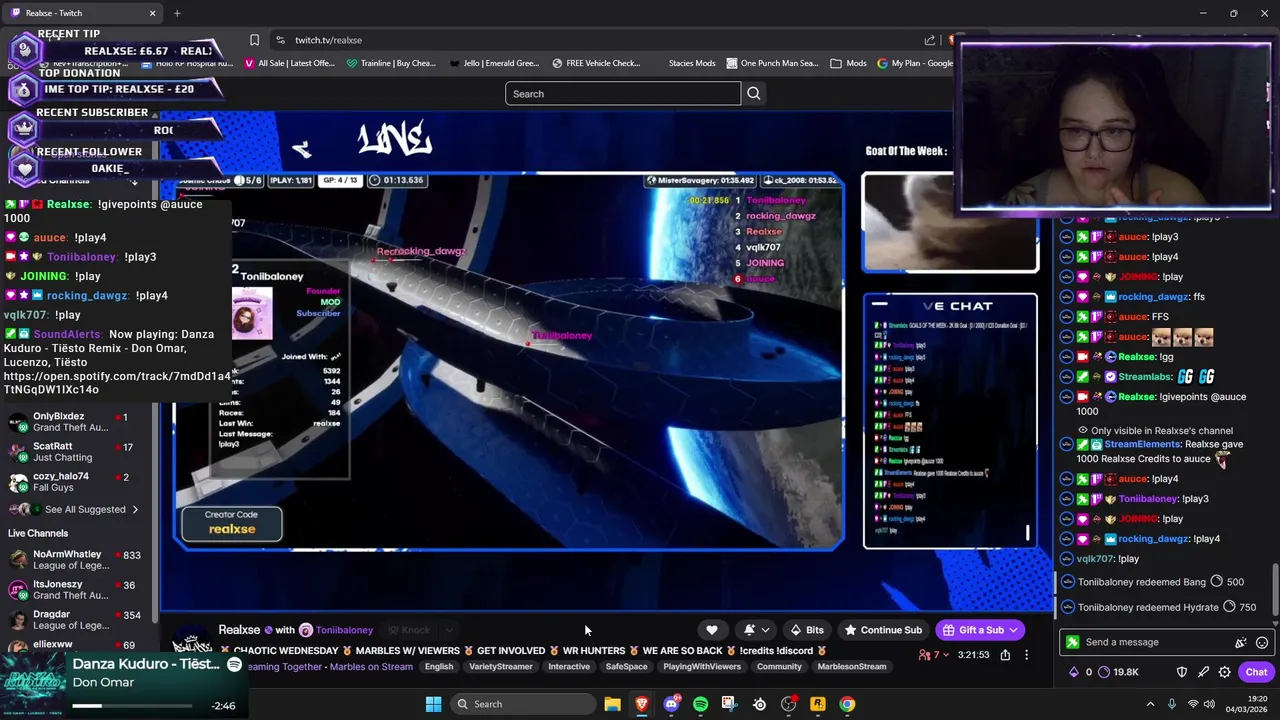Open the emote picker smiley icon

[x=1262, y=642]
